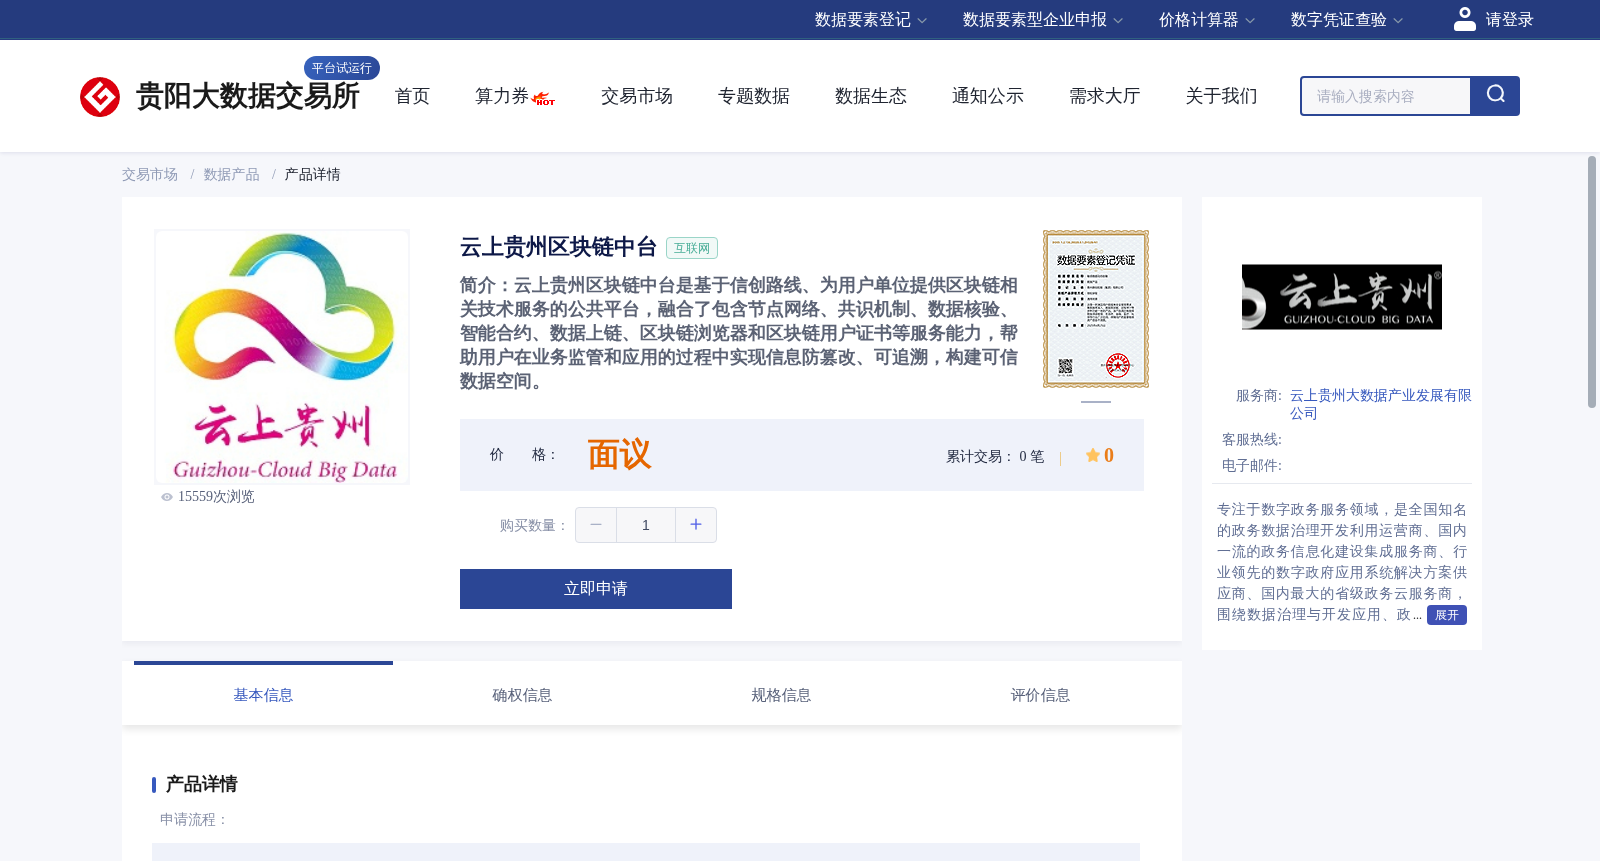Click the purchase quantity input field
Screen dimensions: 1600x861
pyautogui.click(x=646, y=525)
